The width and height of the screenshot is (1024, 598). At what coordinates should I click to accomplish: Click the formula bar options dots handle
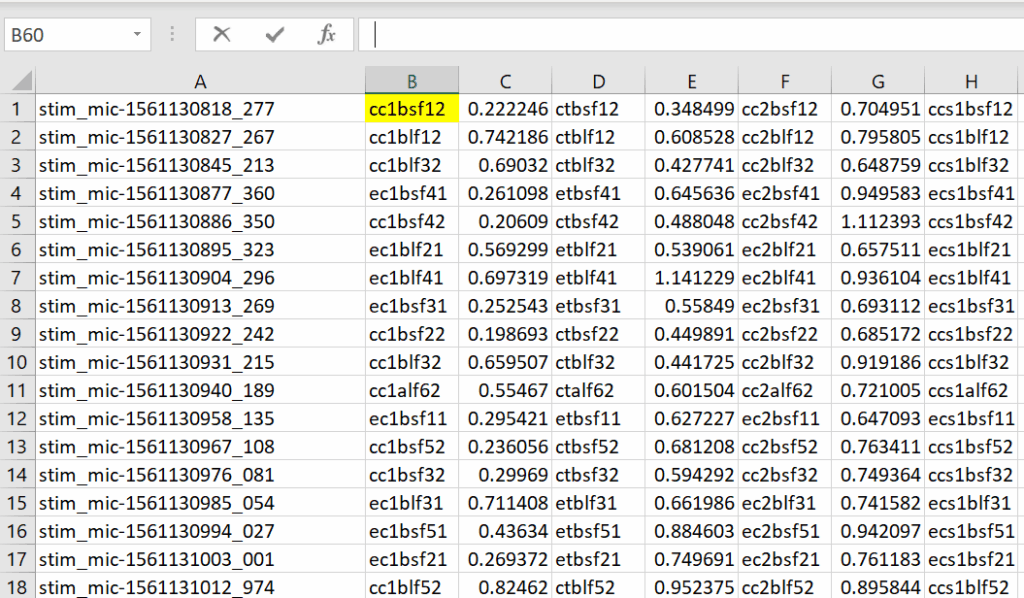click(172, 35)
